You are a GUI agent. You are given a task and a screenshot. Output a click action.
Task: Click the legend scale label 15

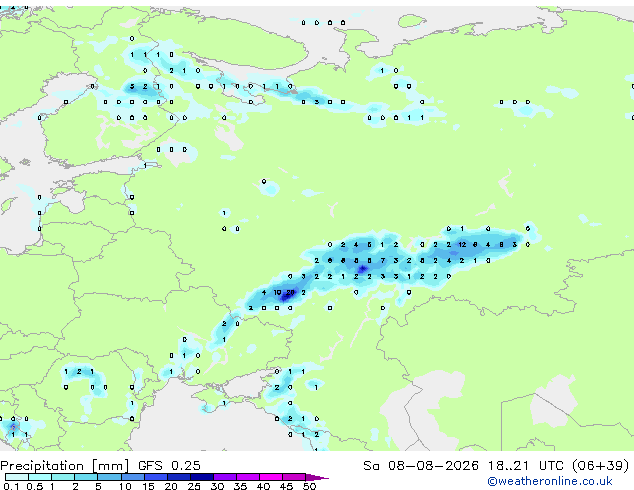pos(148,486)
